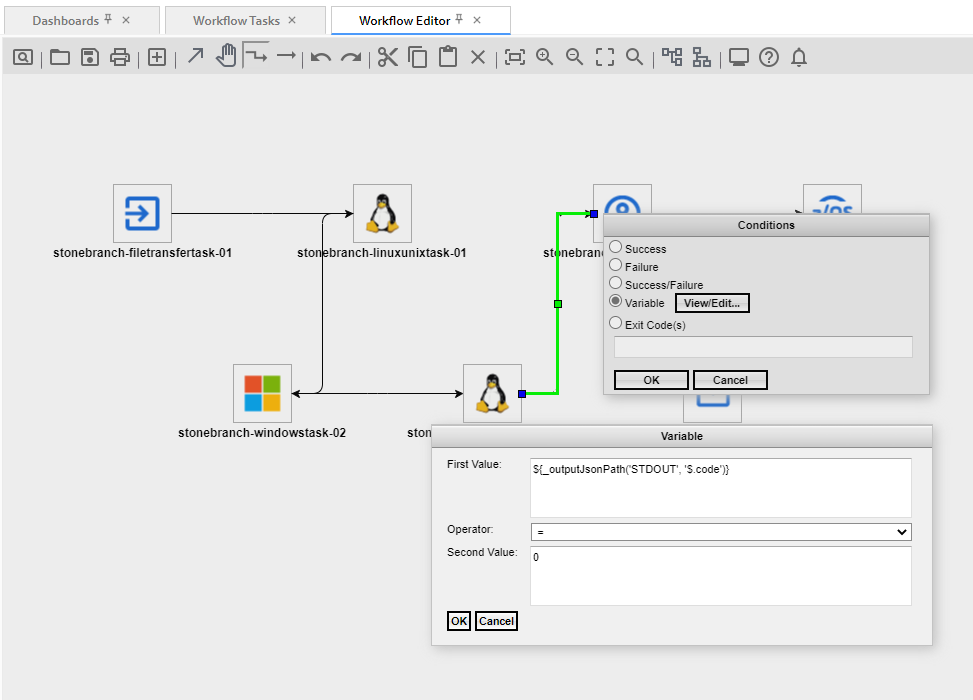Image resolution: width=973 pixels, height=700 pixels.
Task: Select the stonebranch-windowstask-02 Windows node
Action: coord(262,393)
